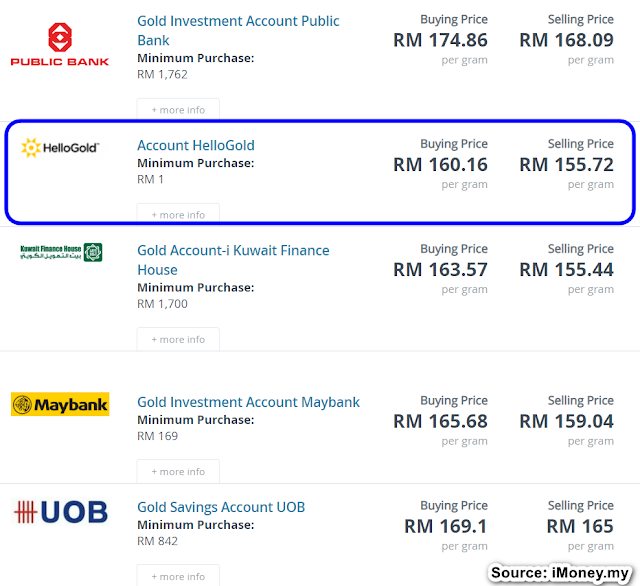Click minimum purchase value RM 842
Screen dimensions: 640x586
click(158, 541)
